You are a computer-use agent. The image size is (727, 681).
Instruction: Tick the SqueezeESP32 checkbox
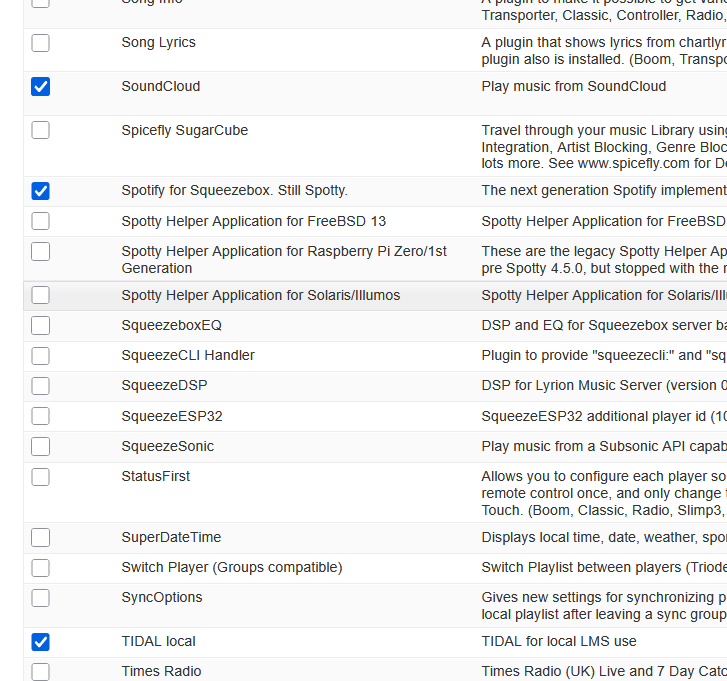(x=40, y=416)
